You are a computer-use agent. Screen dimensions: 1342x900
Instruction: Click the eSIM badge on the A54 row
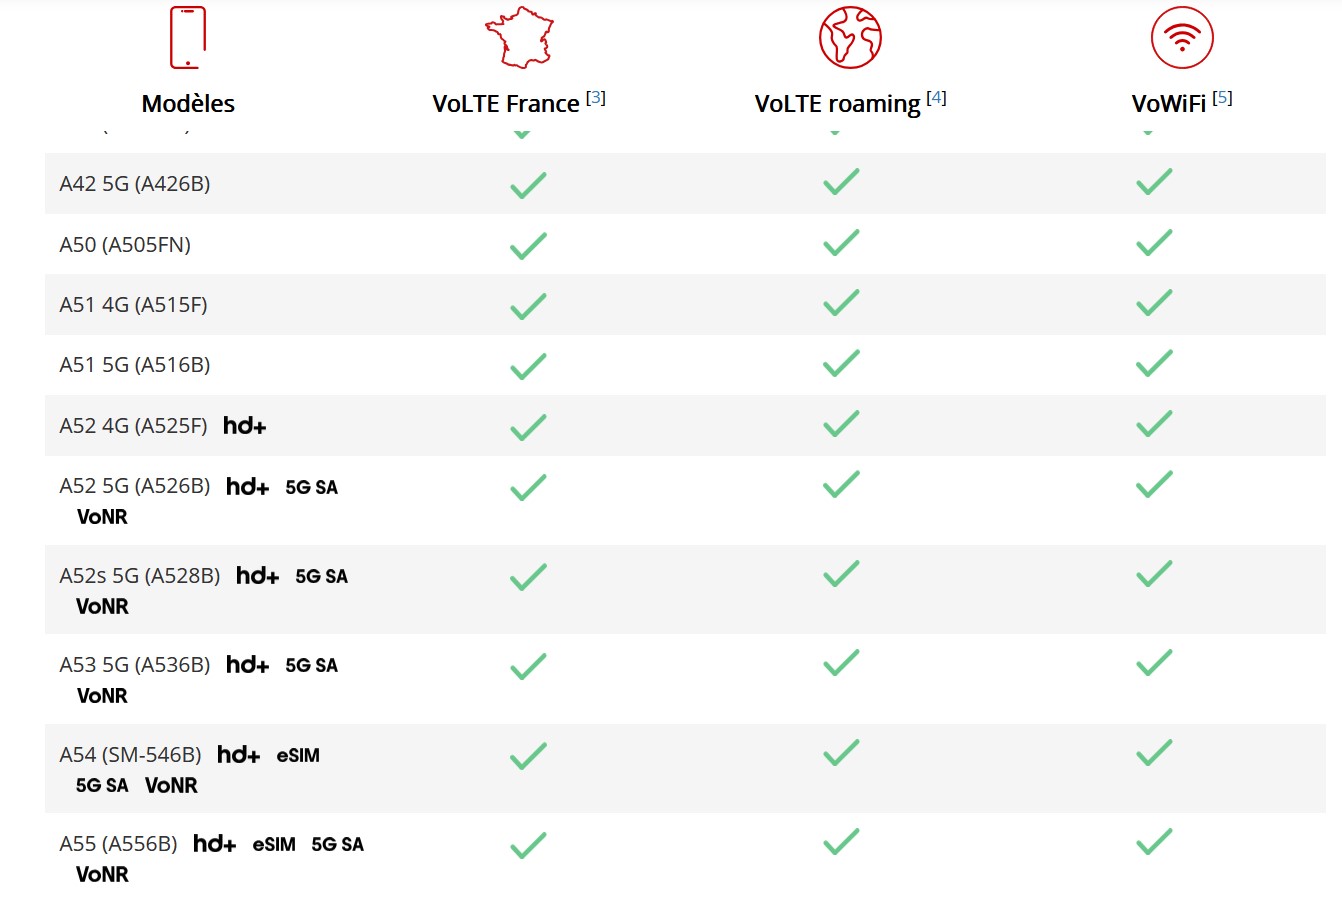tap(298, 756)
